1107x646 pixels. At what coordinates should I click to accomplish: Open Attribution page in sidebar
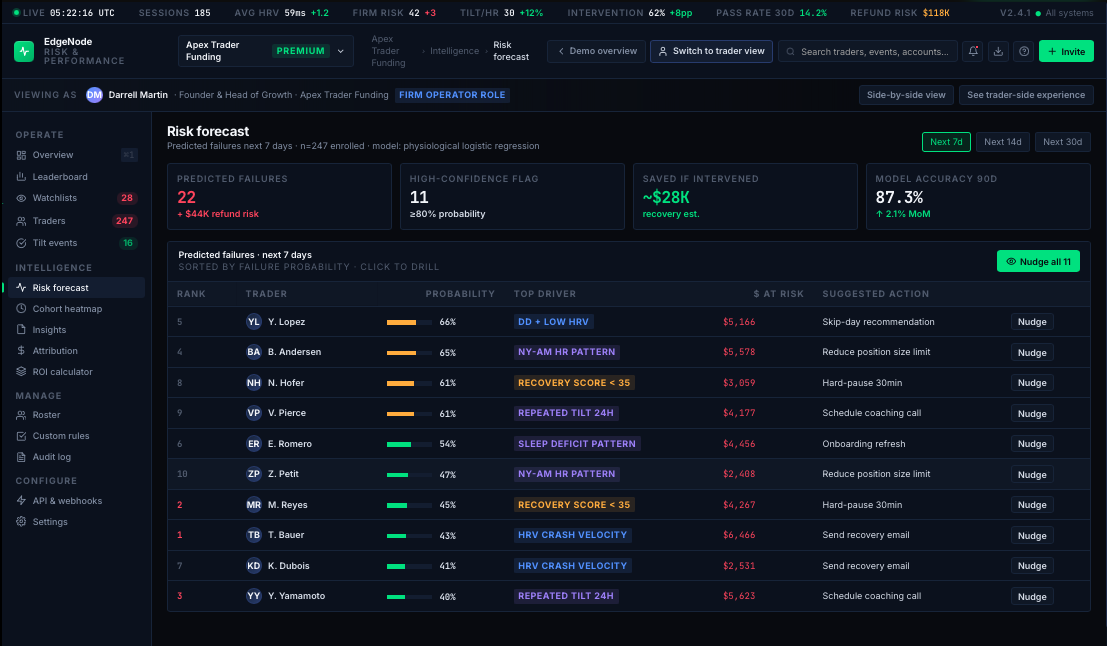click(x=76, y=351)
